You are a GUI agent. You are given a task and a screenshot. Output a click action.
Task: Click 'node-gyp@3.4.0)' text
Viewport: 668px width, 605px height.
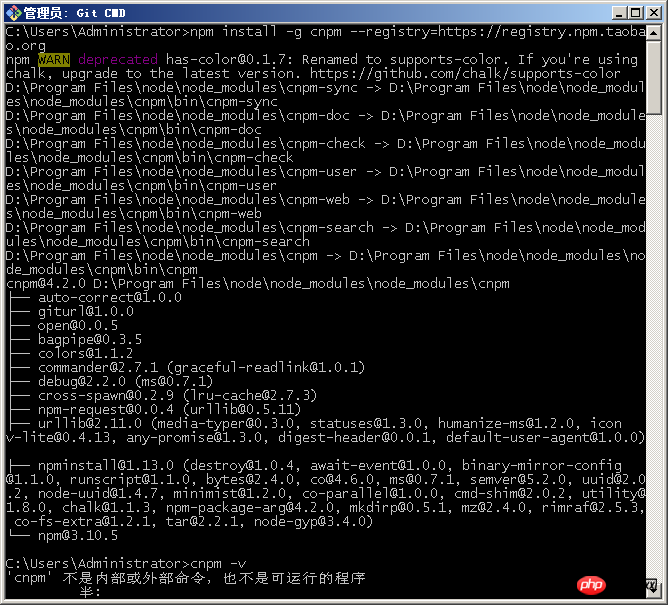point(313,521)
